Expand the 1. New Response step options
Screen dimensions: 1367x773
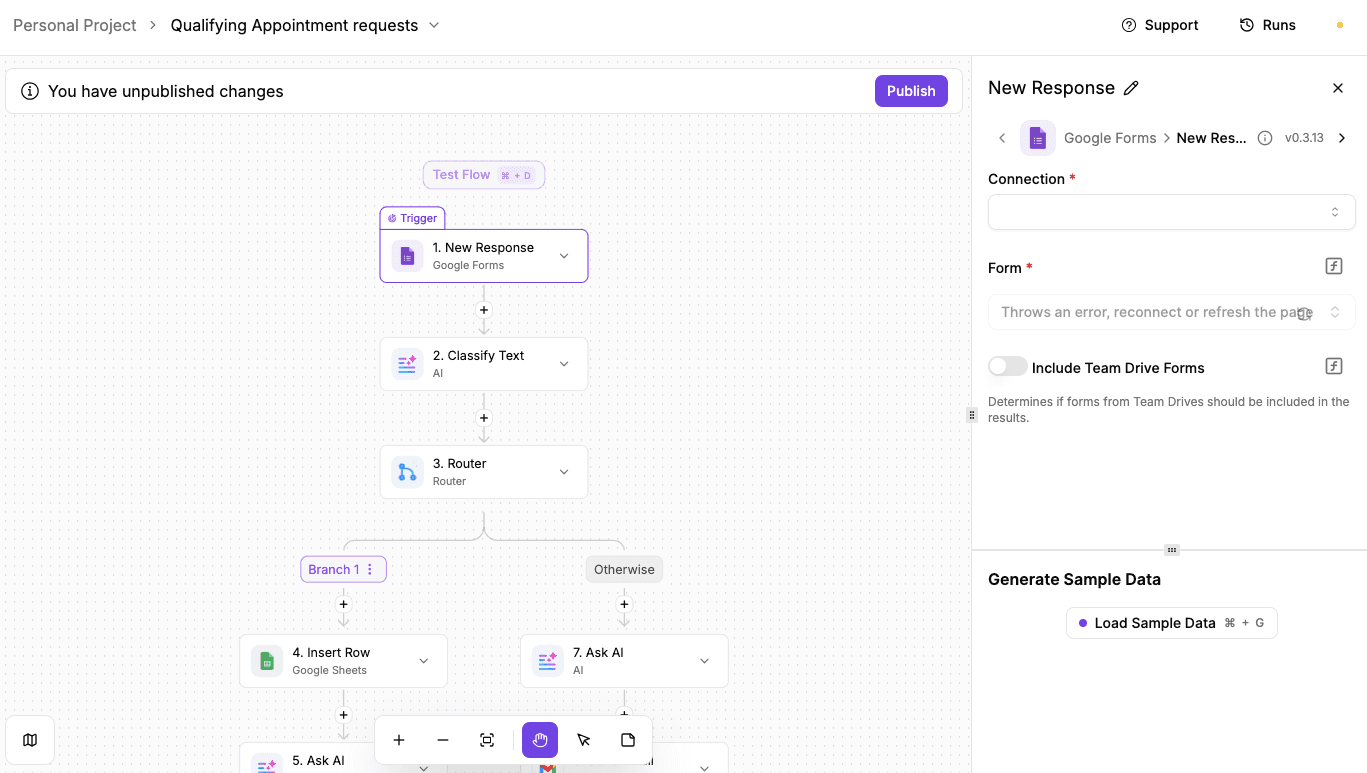[565, 256]
